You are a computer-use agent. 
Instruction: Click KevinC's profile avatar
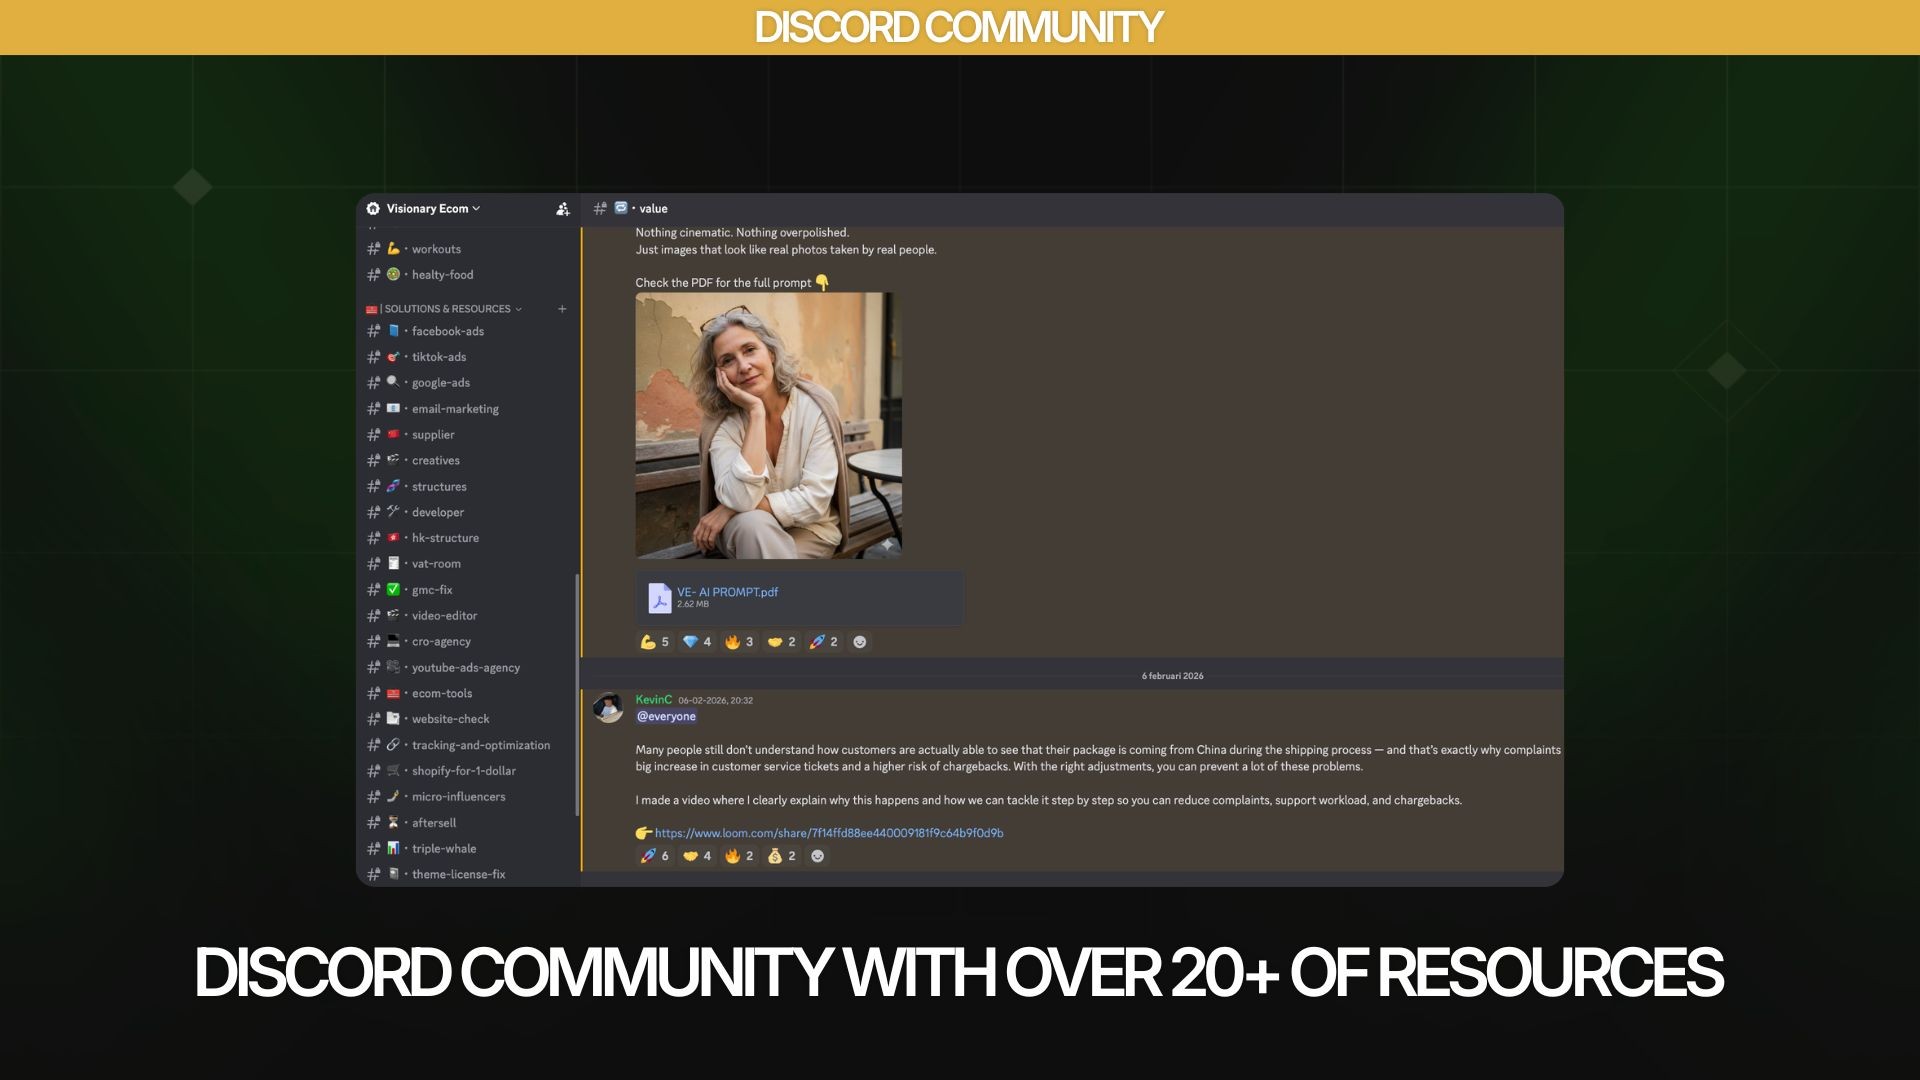point(608,707)
